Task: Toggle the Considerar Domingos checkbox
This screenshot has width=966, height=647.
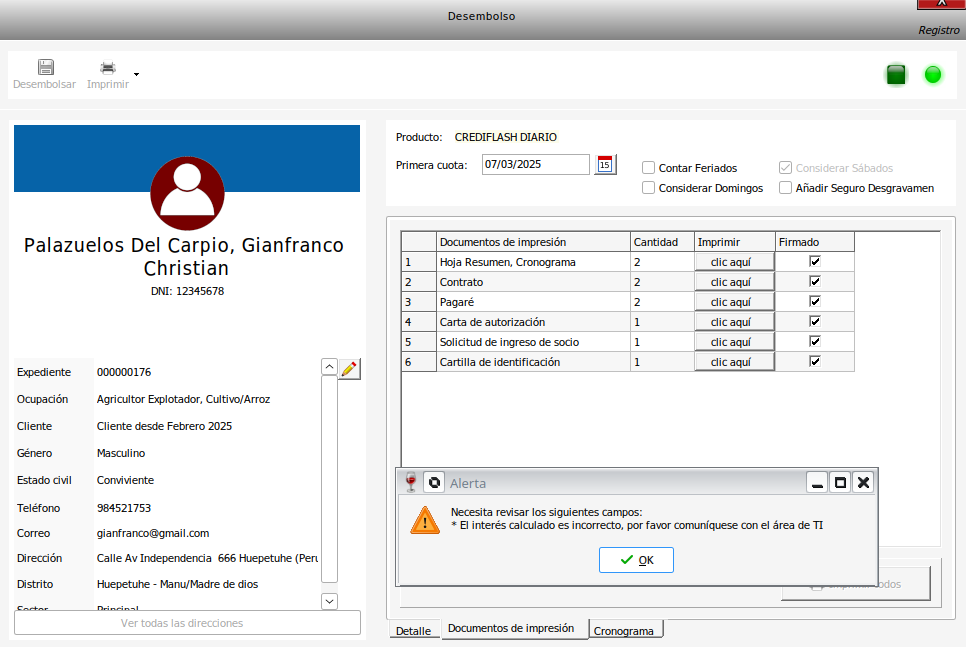Action: click(x=649, y=188)
